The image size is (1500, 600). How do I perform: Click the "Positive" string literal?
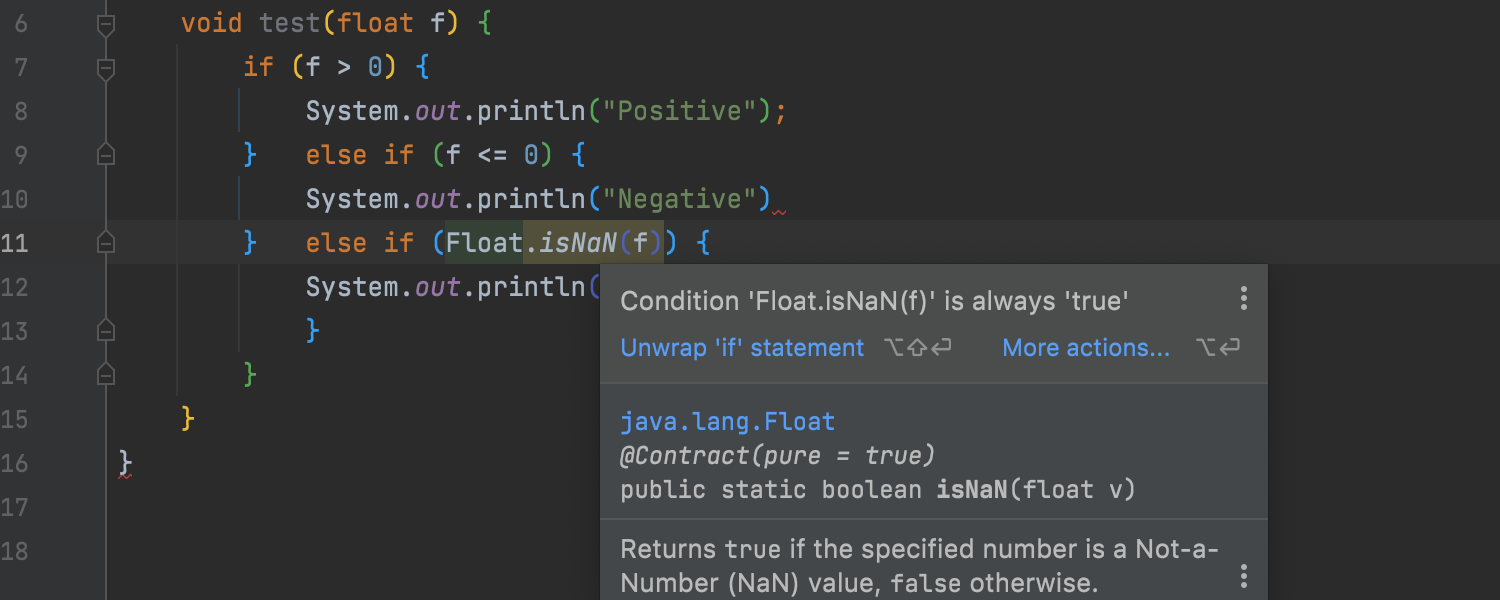pyautogui.click(x=680, y=111)
